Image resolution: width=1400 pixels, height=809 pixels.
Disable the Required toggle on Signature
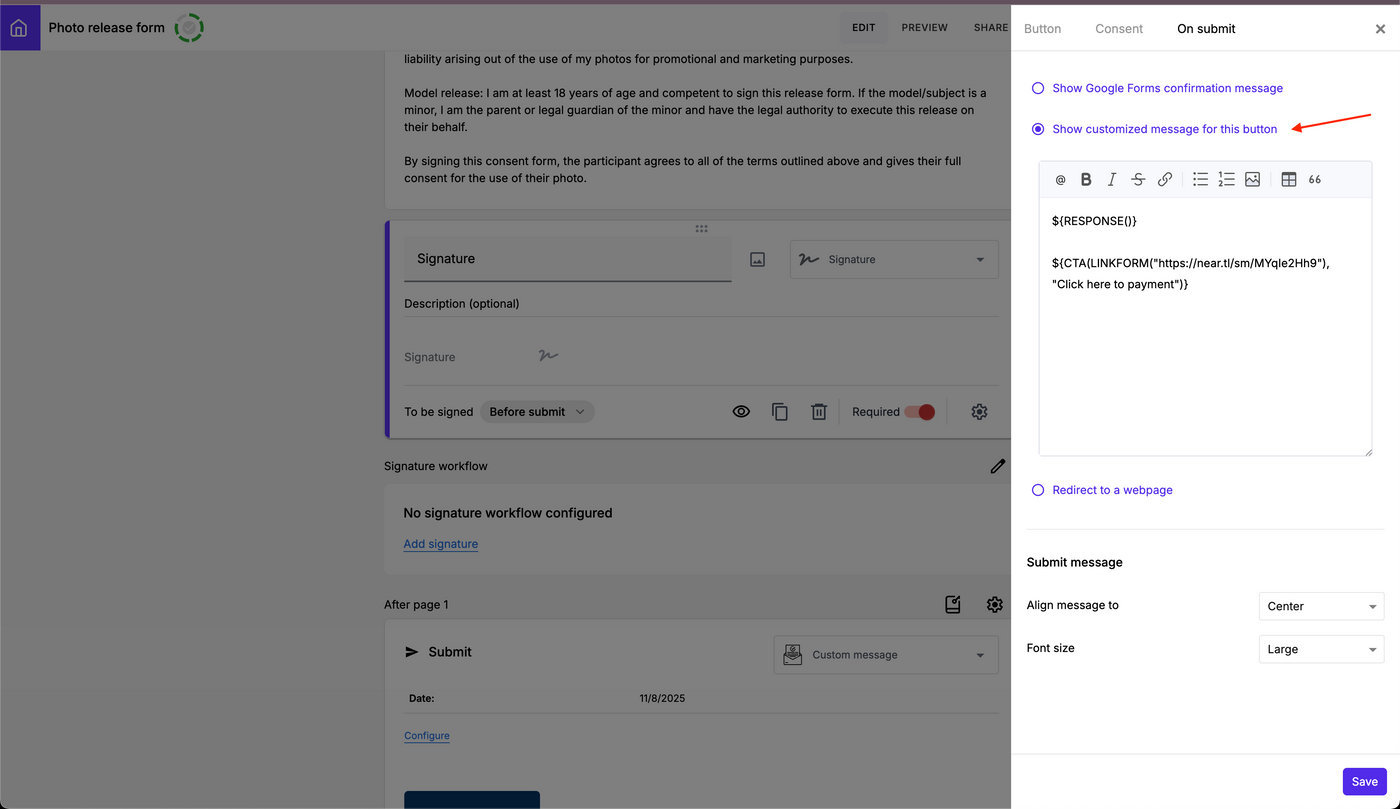pos(920,411)
